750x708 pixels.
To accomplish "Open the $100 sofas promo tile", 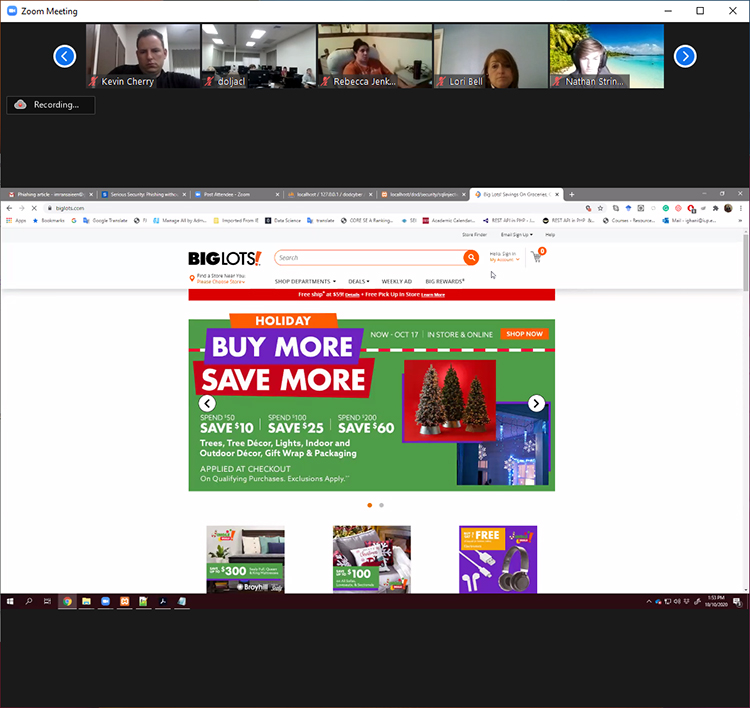I will click(x=372, y=559).
